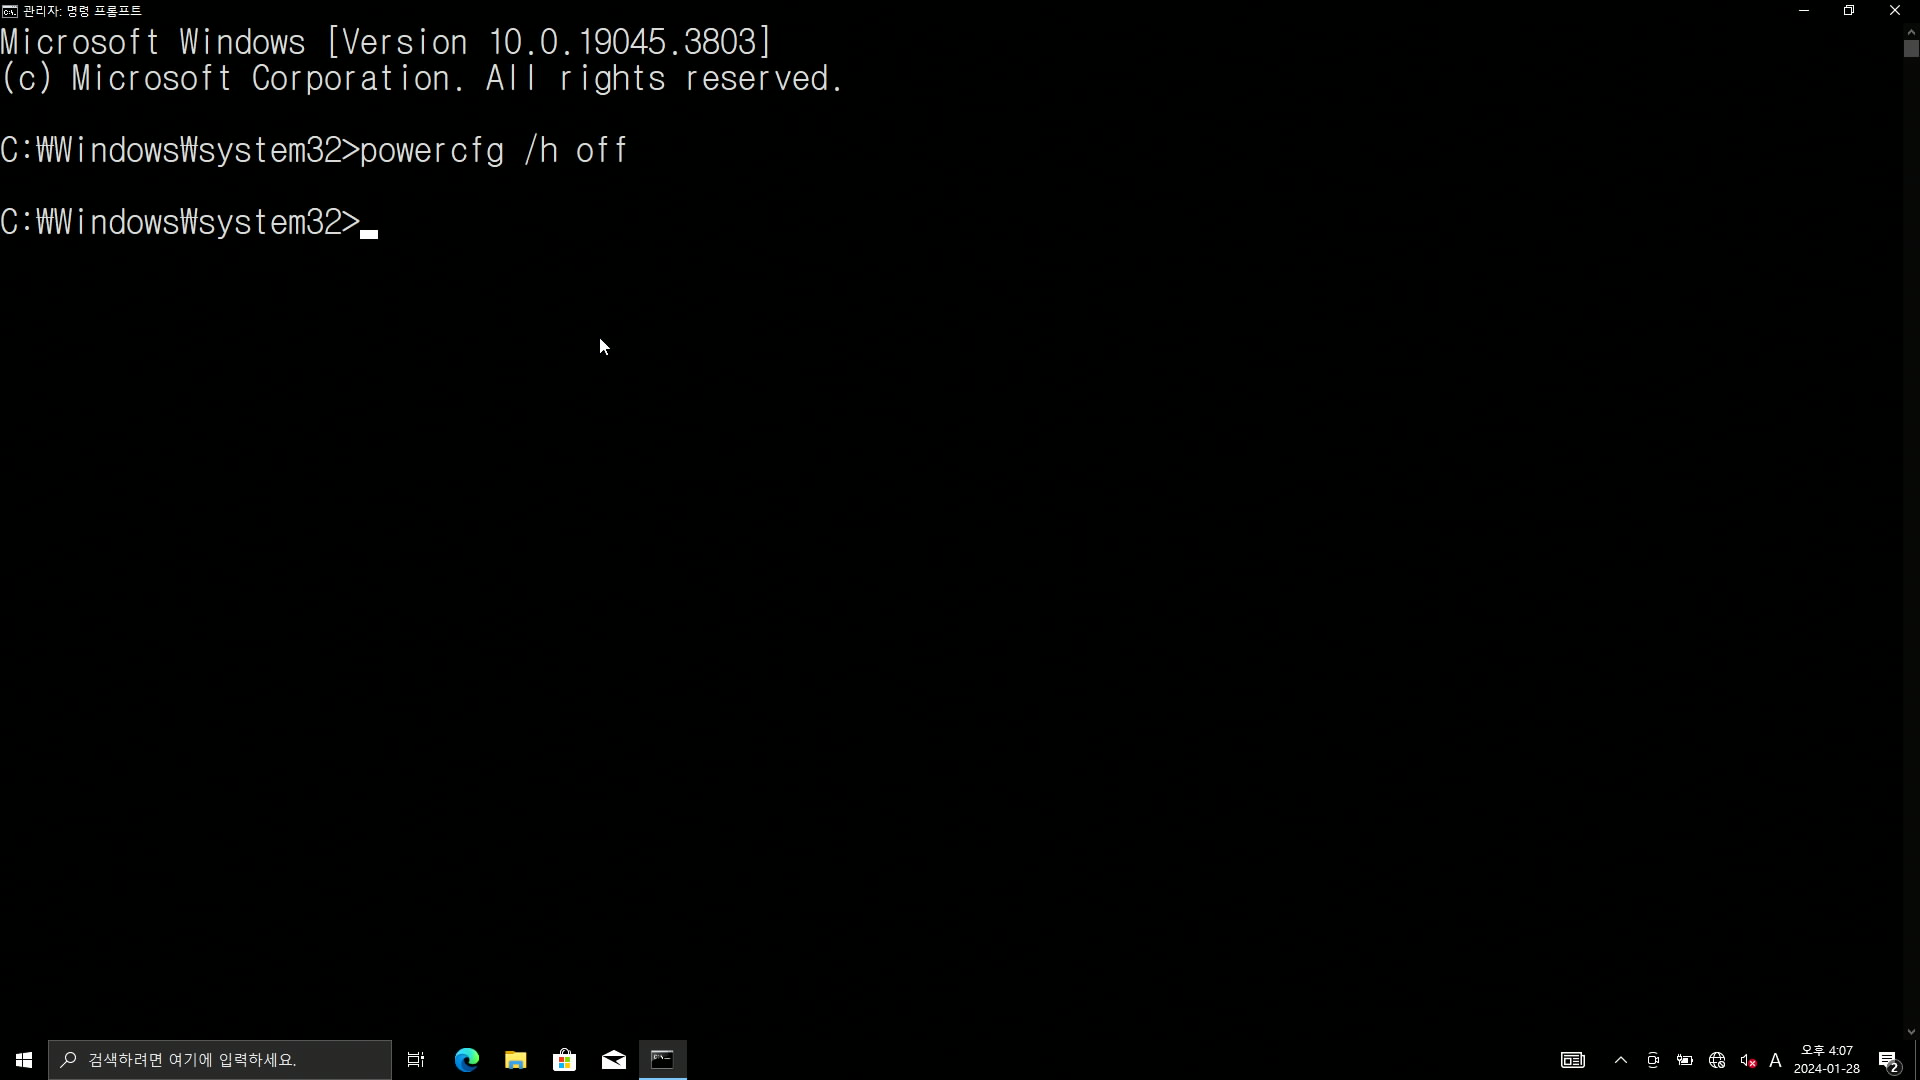
Task: Toggle the IME input mode 'A' indicator
Action: (x=1776, y=1060)
